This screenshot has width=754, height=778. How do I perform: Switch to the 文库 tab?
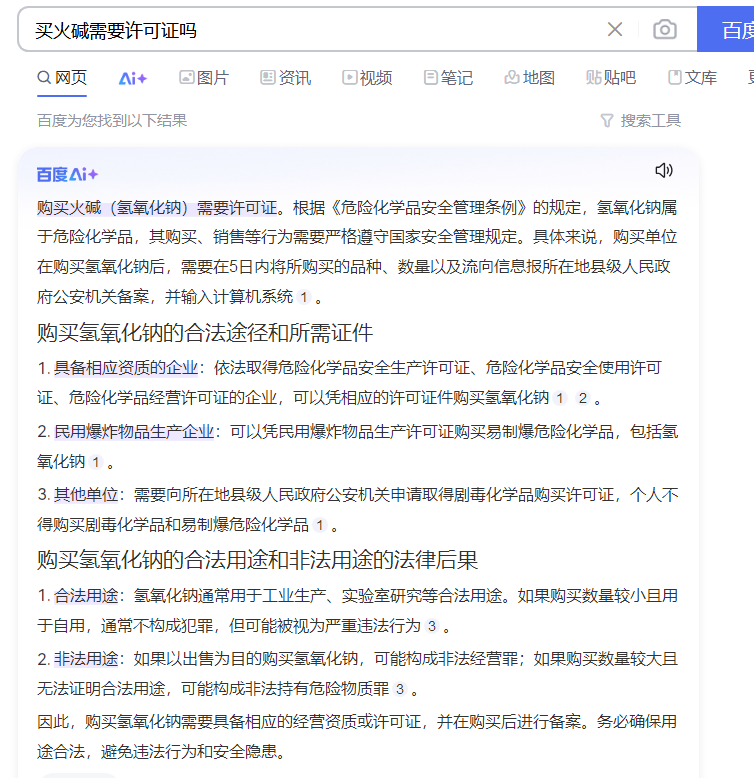692,78
